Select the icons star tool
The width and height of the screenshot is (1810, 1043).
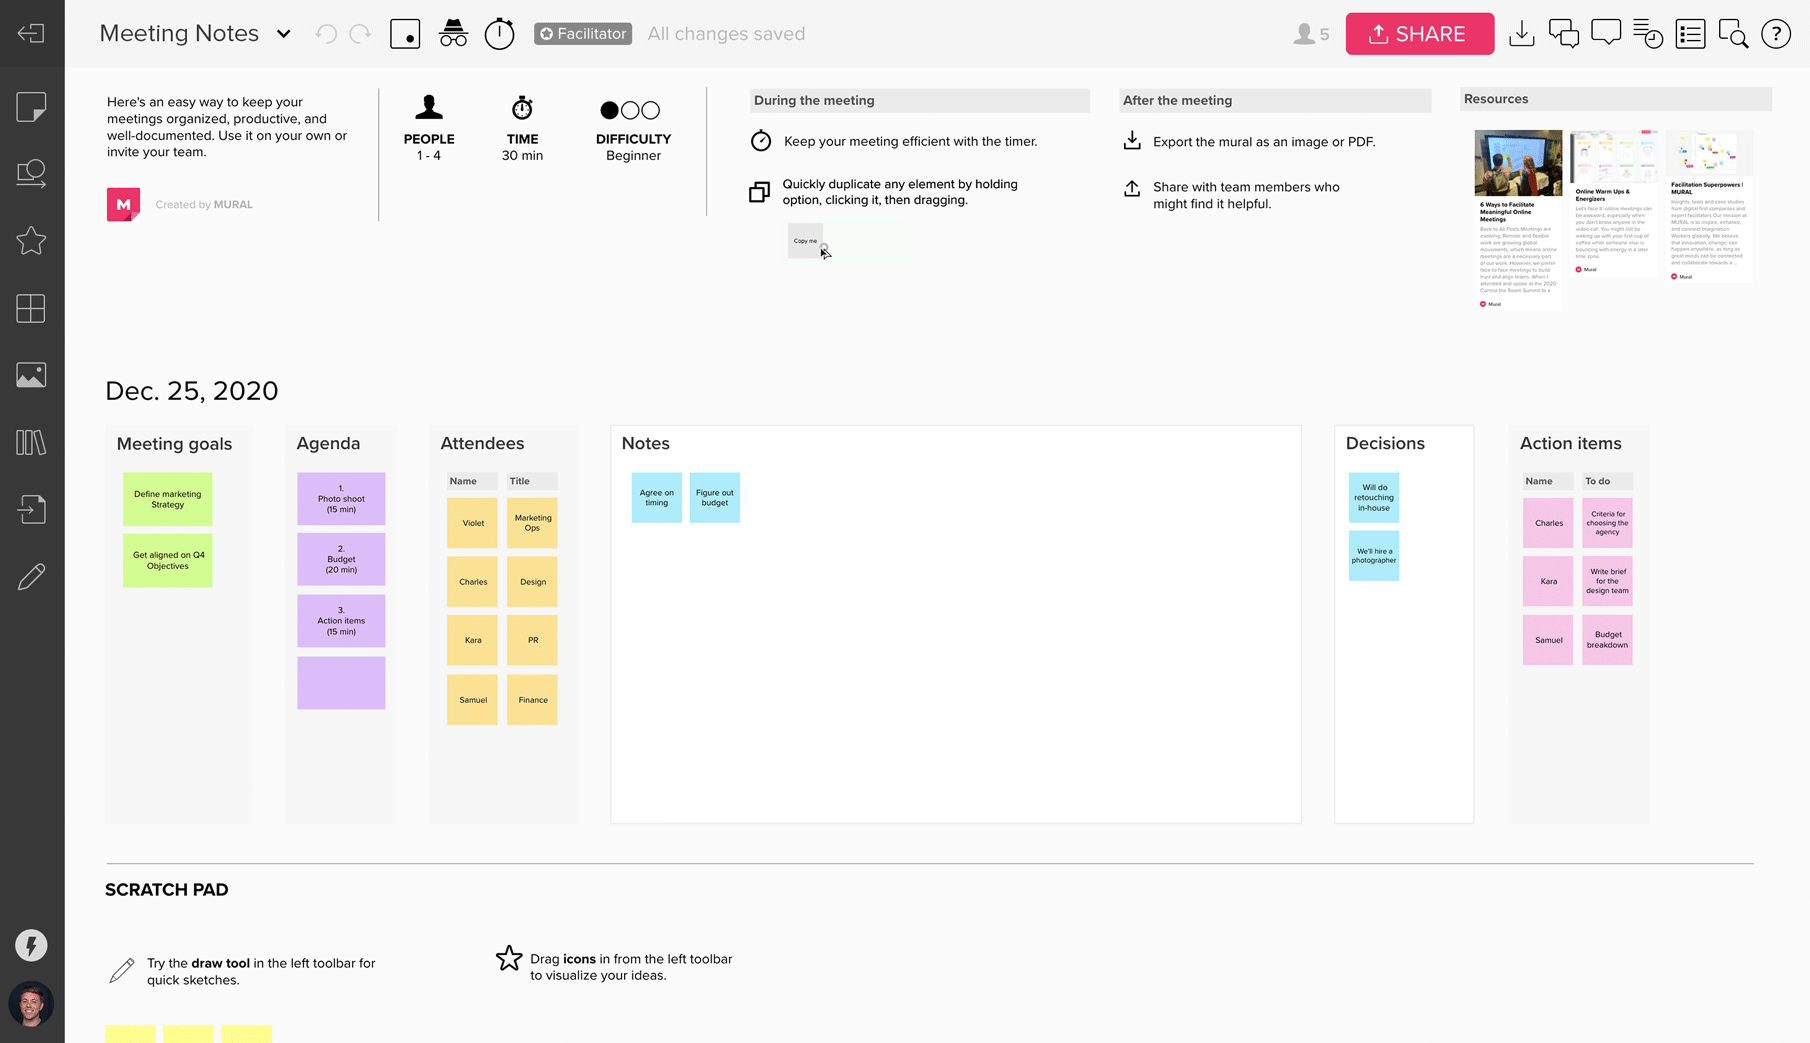[x=31, y=240]
